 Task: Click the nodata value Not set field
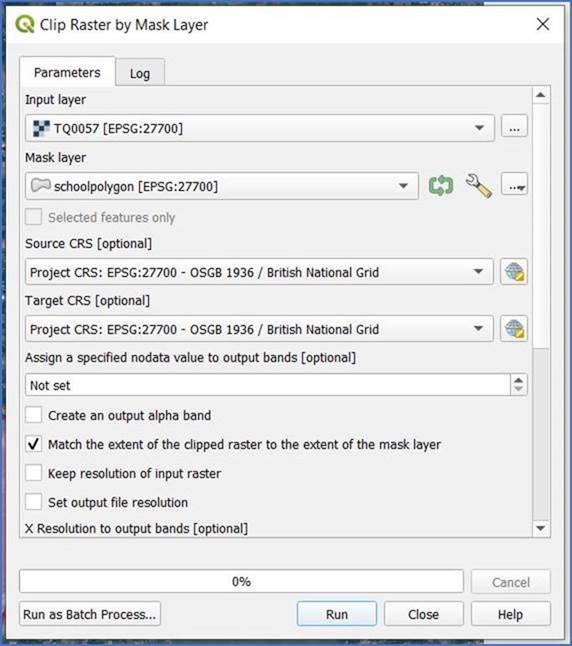coord(268,385)
